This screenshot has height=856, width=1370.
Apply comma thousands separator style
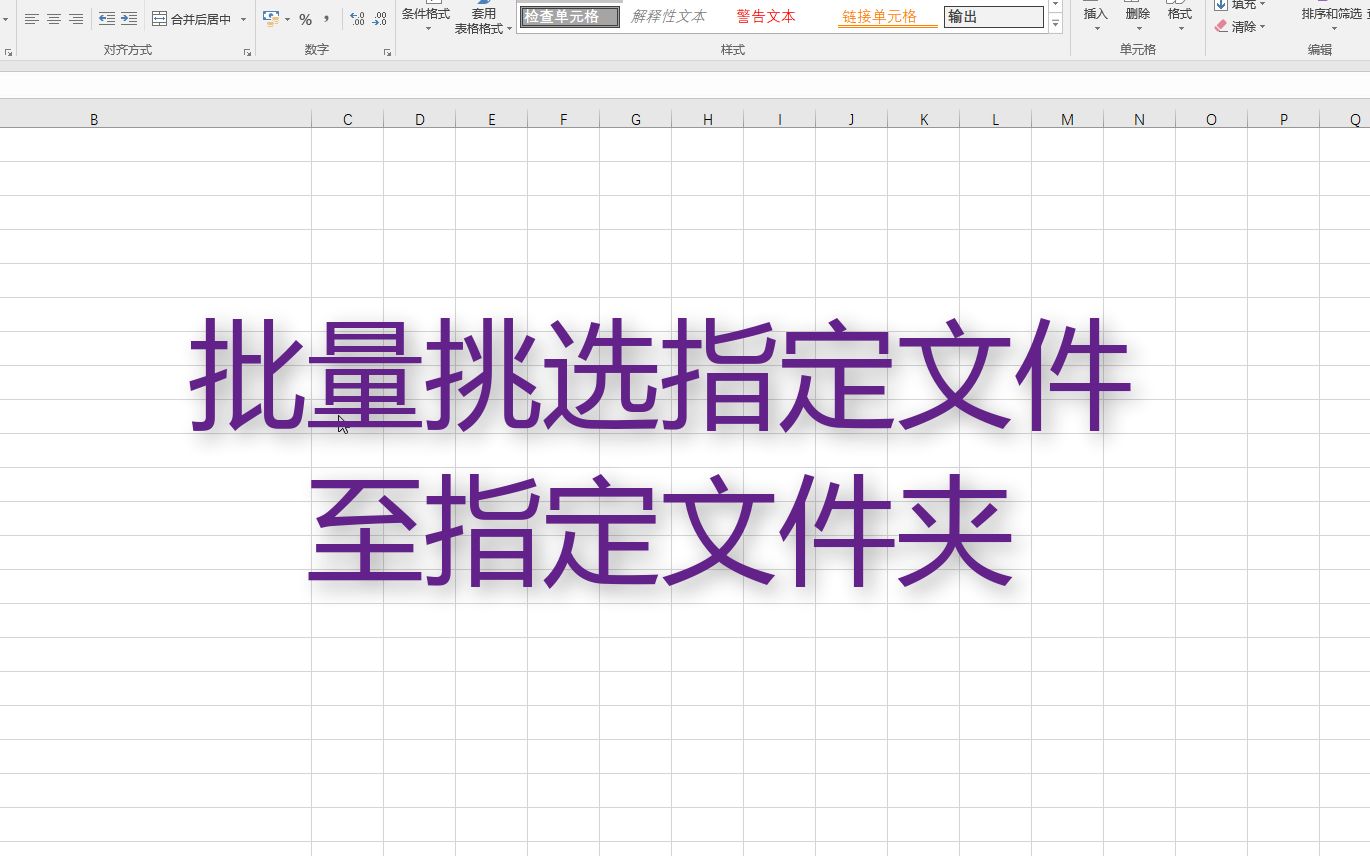326,19
